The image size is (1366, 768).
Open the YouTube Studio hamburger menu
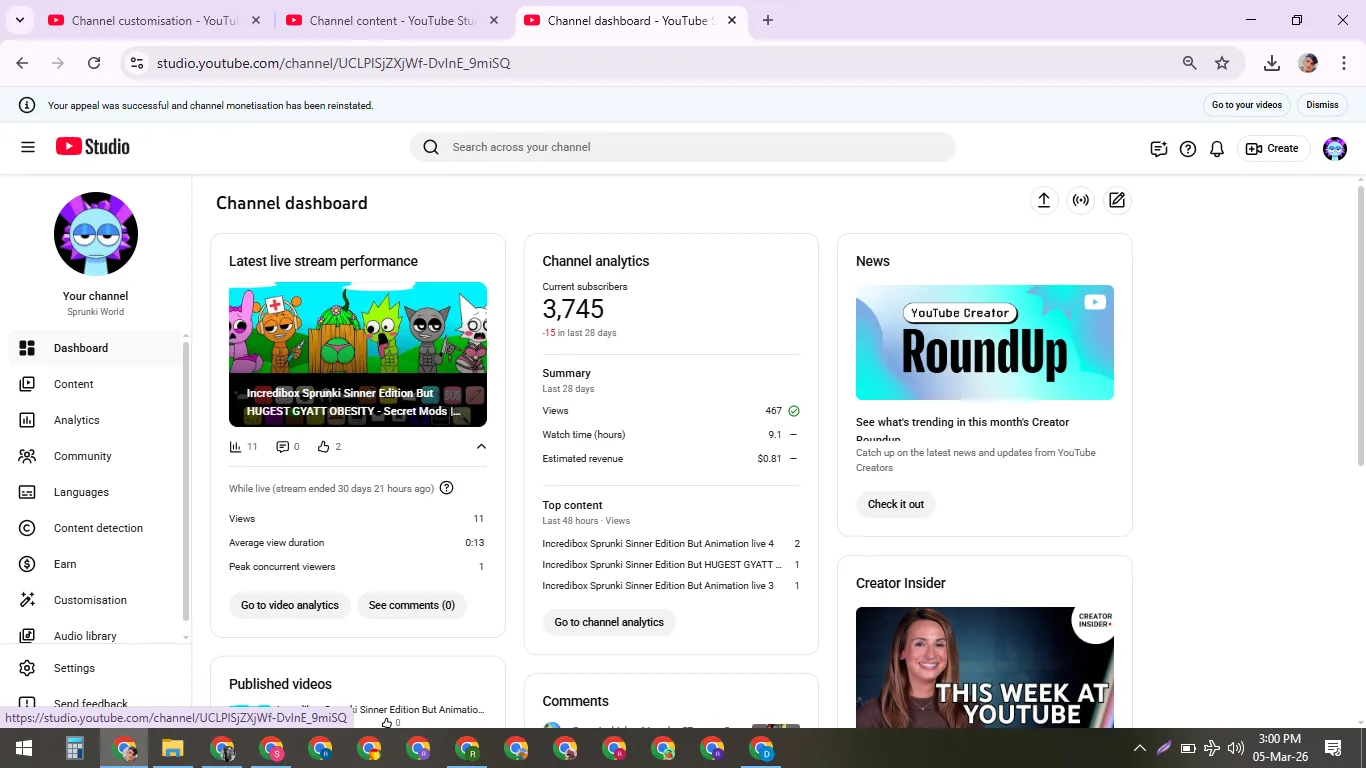(28, 148)
